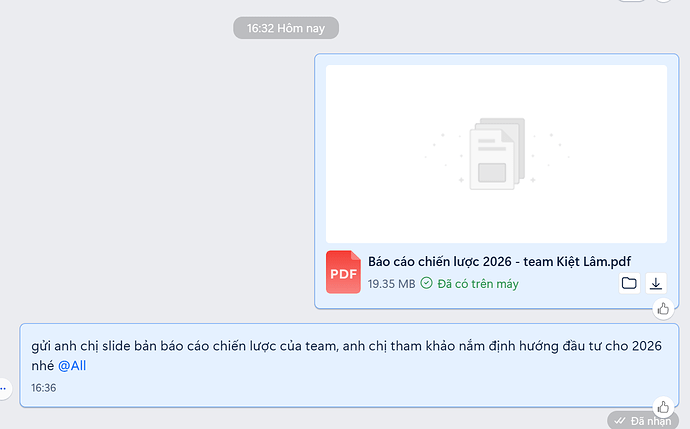This screenshot has width=690, height=429.
Task: Click the 19.35 MB file size
Action: [x=391, y=284]
